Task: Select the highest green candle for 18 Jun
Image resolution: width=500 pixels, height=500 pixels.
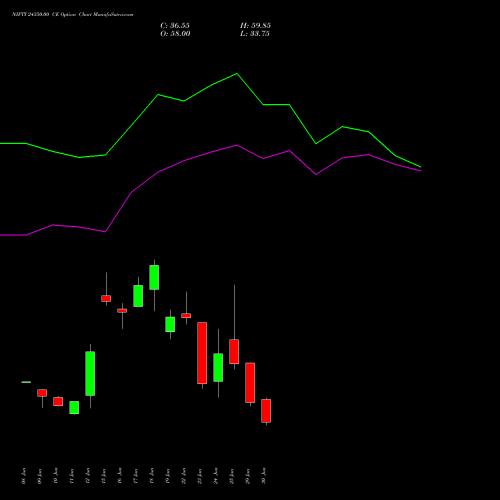Action: [x=154, y=277]
